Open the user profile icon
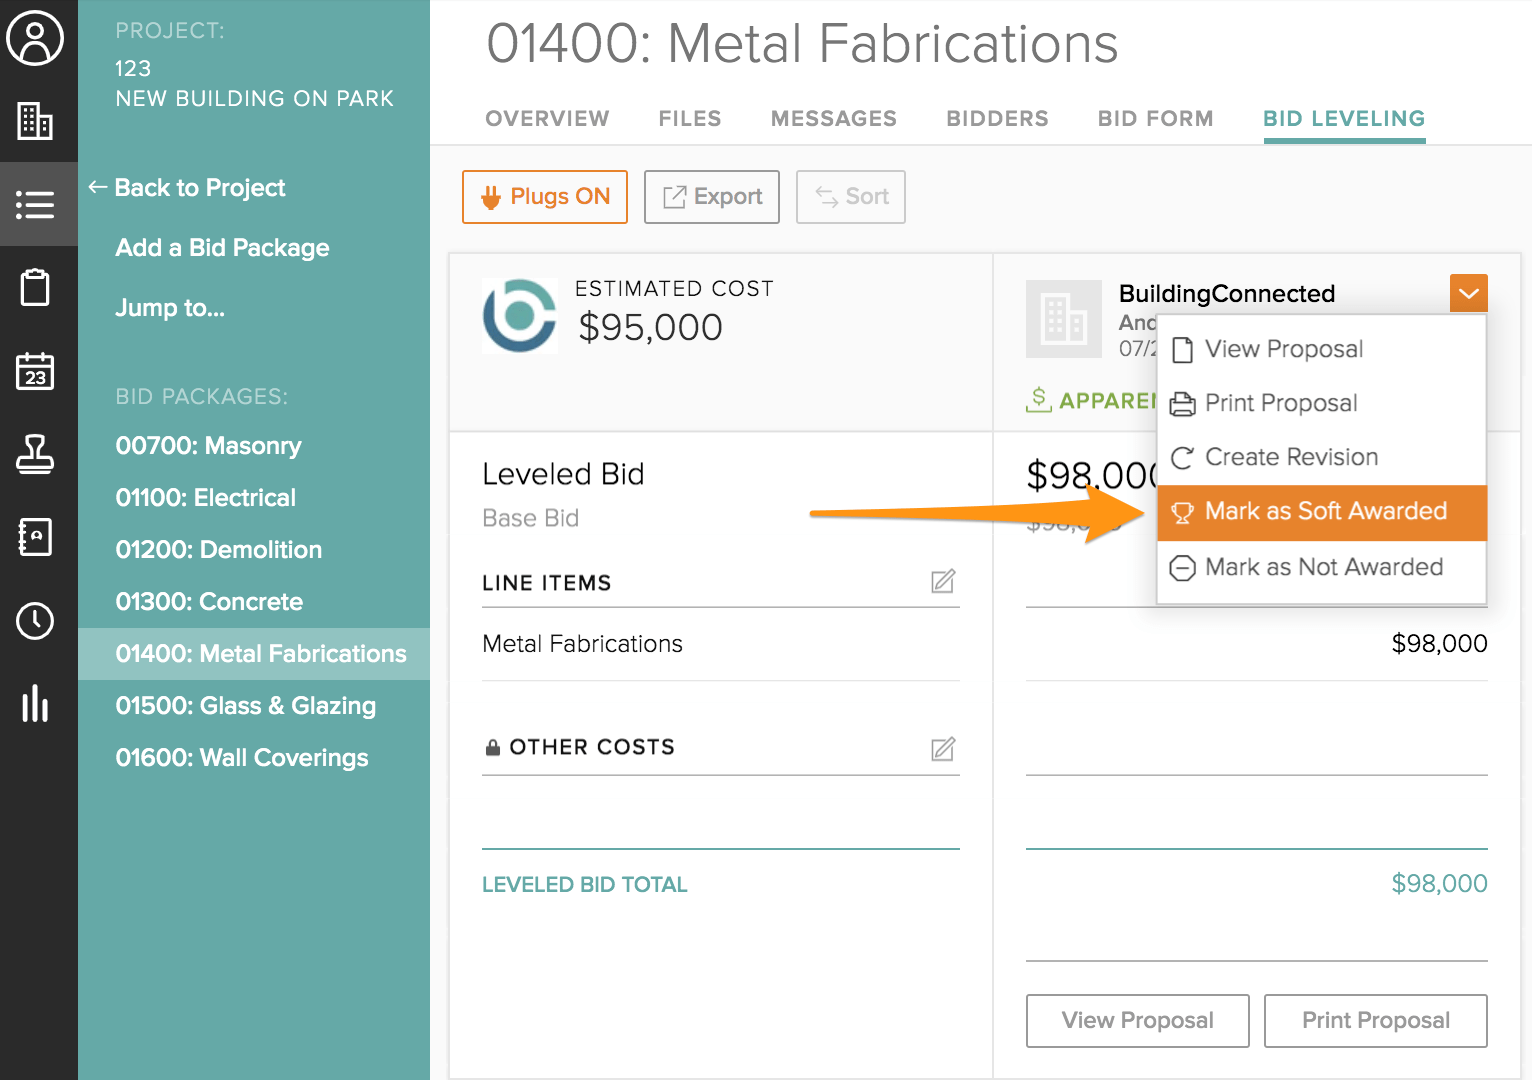The width and height of the screenshot is (1532, 1080). point(37,38)
